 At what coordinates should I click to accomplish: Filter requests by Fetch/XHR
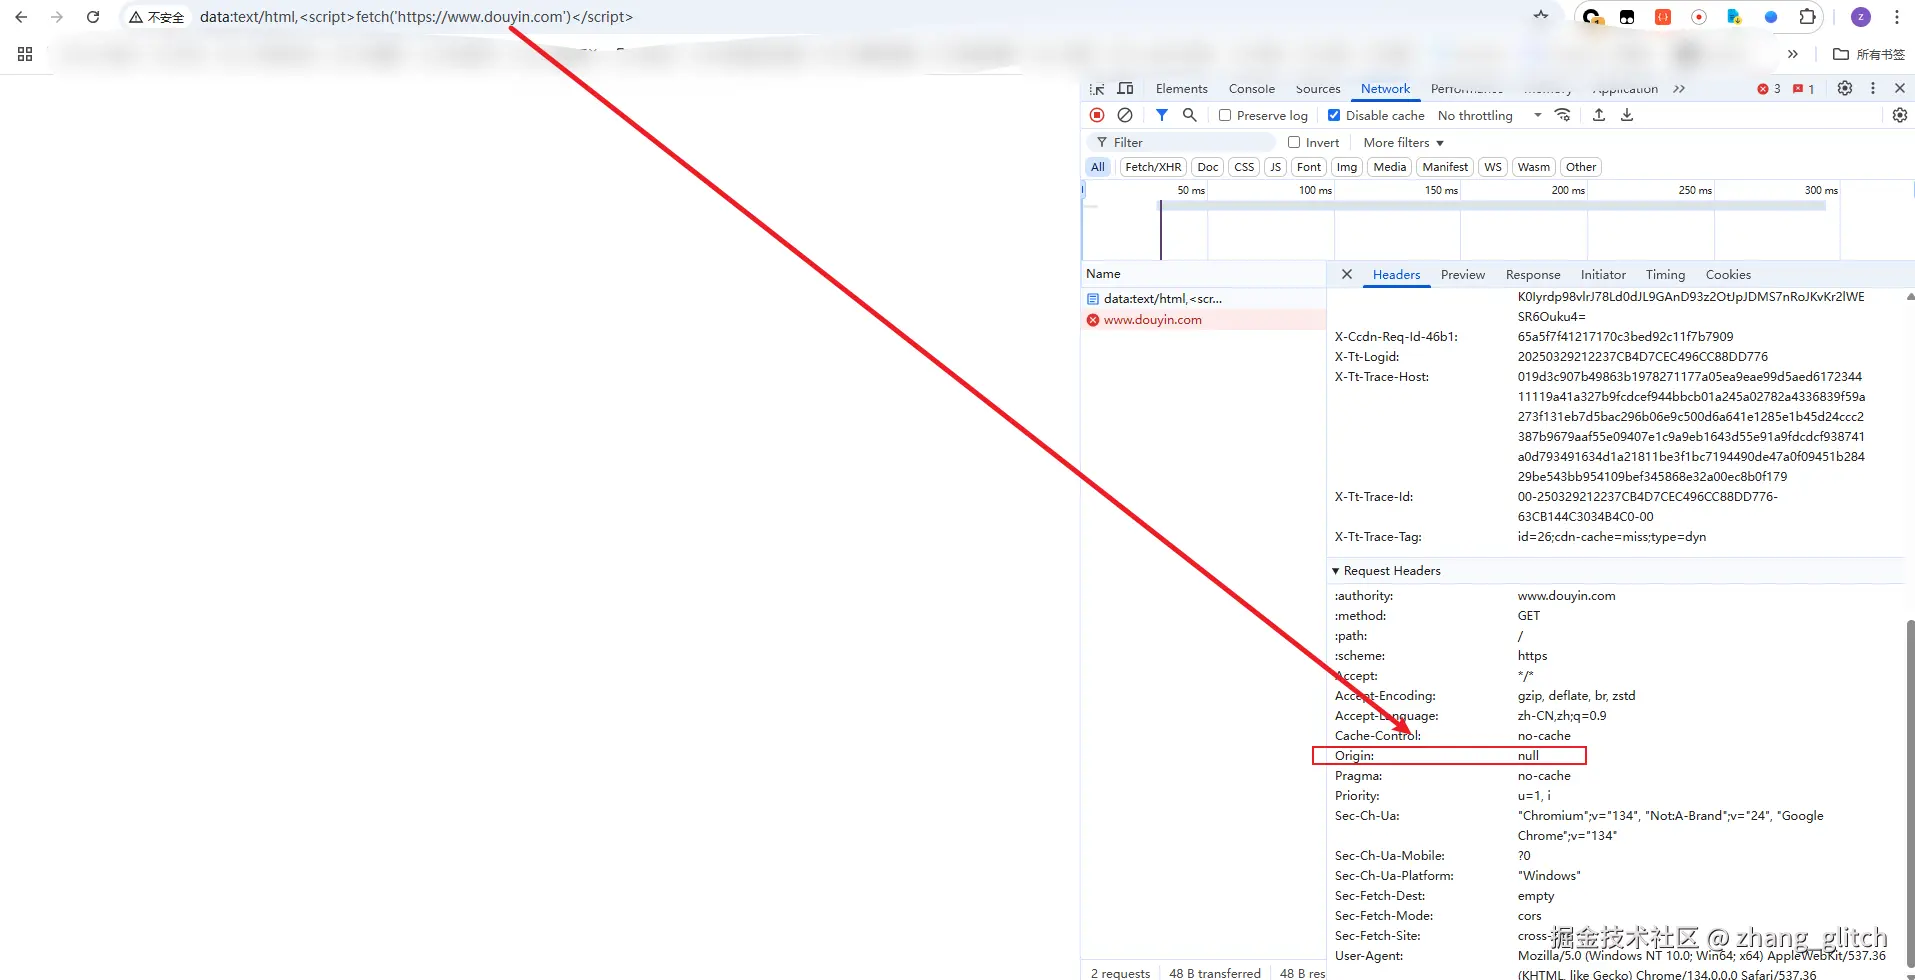[x=1153, y=167]
